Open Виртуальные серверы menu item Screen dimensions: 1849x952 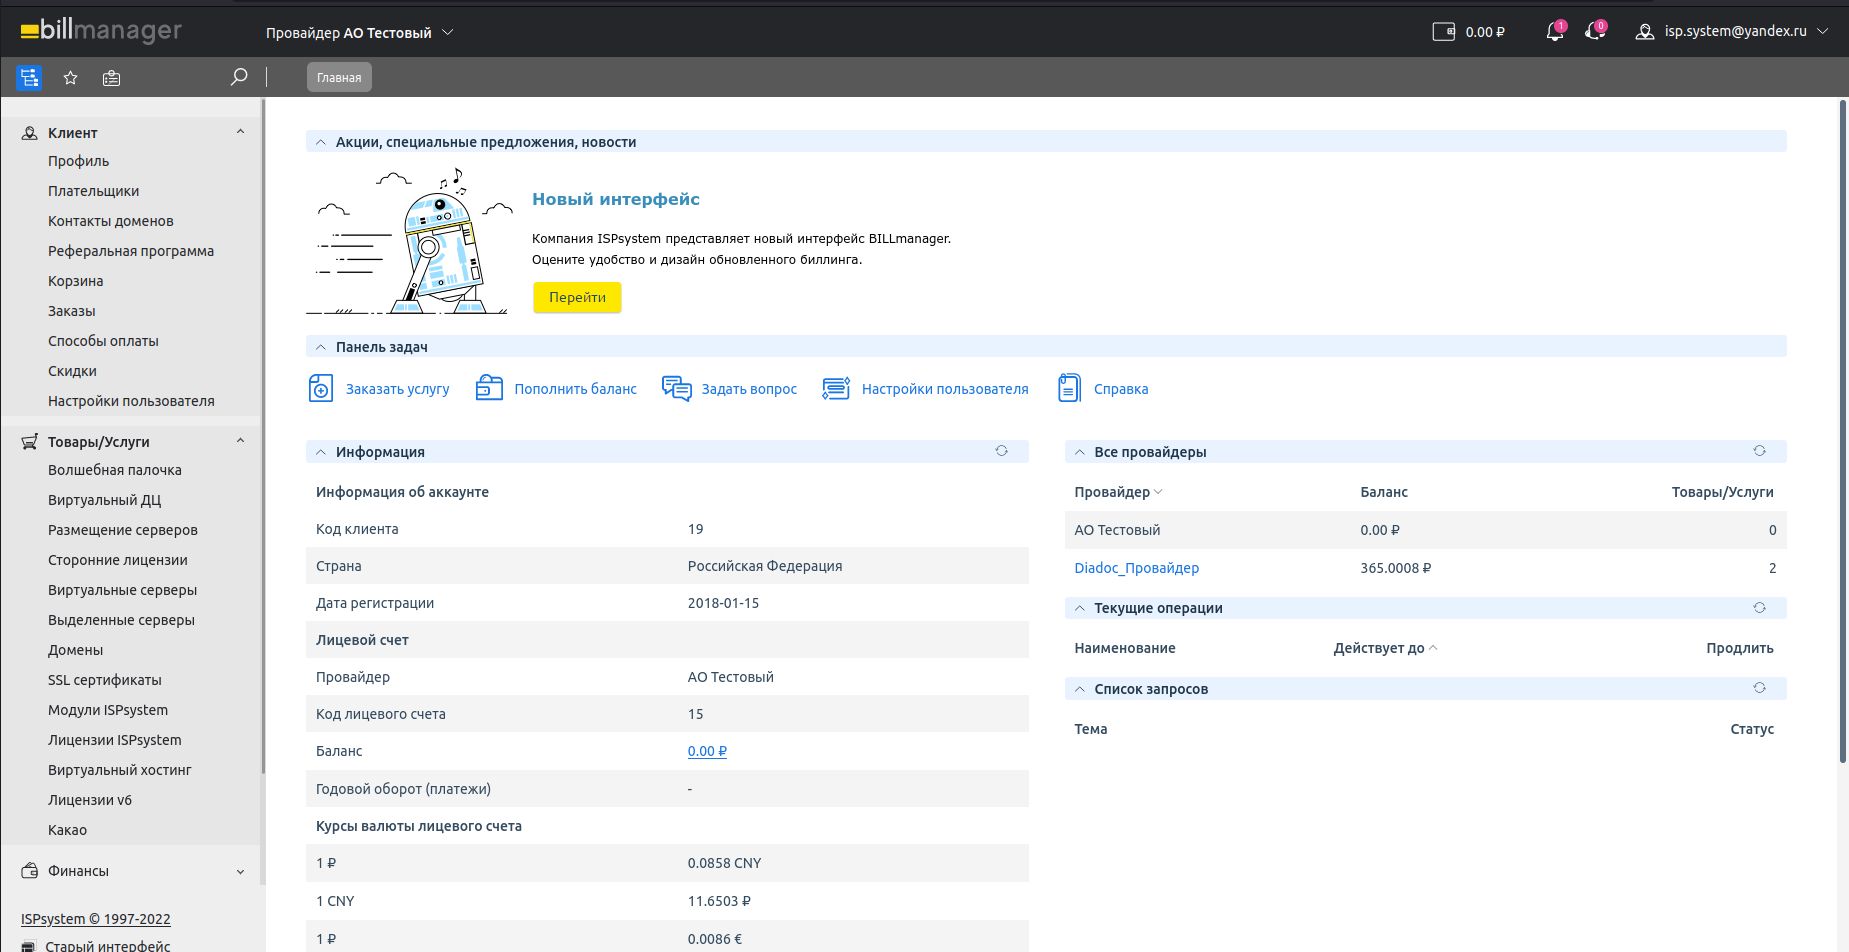pos(123,590)
